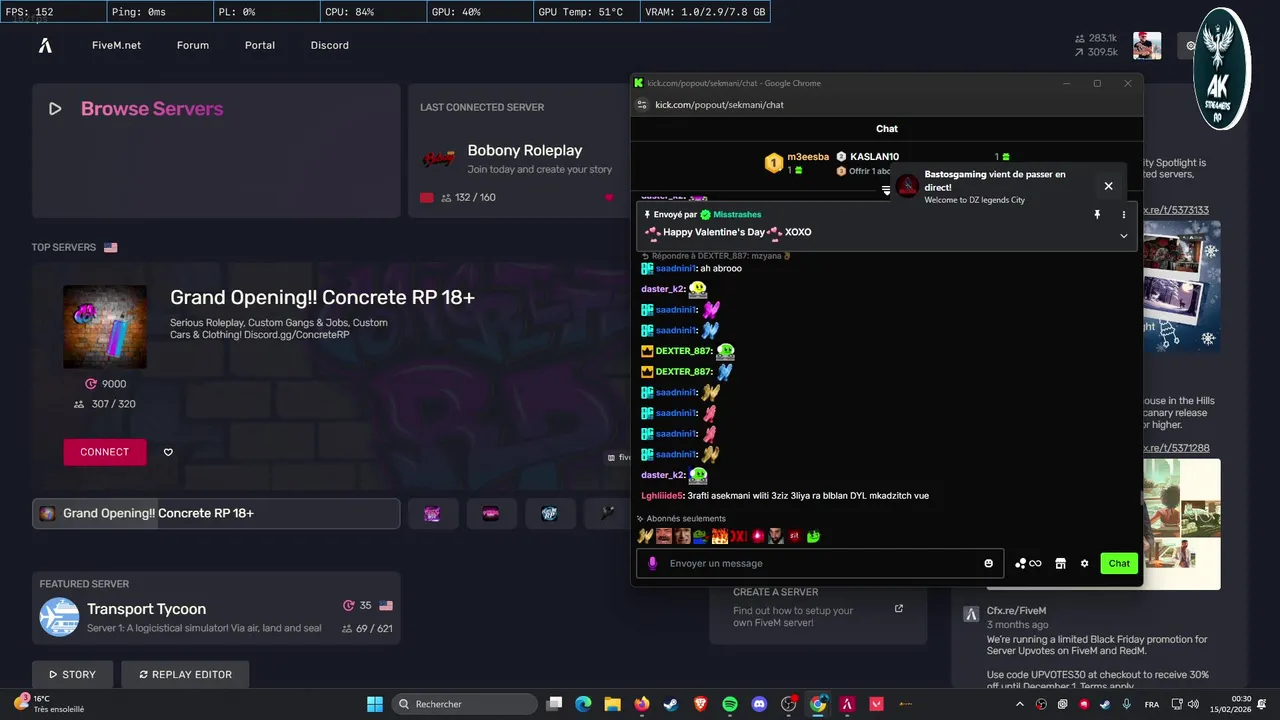Open the Browse Servers heading
The width and height of the screenshot is (1280, 720).
click(x=152, y=109)
